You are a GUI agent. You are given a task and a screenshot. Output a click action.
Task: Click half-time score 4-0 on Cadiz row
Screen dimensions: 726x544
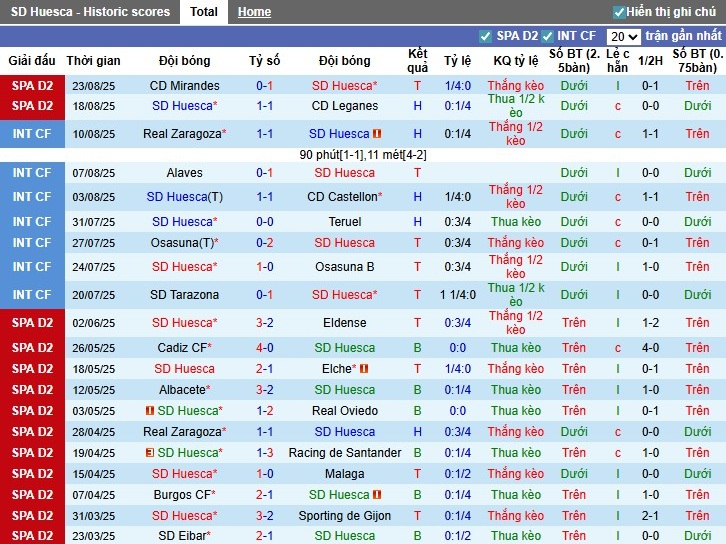pyautogui.click(x=650, y=348)
